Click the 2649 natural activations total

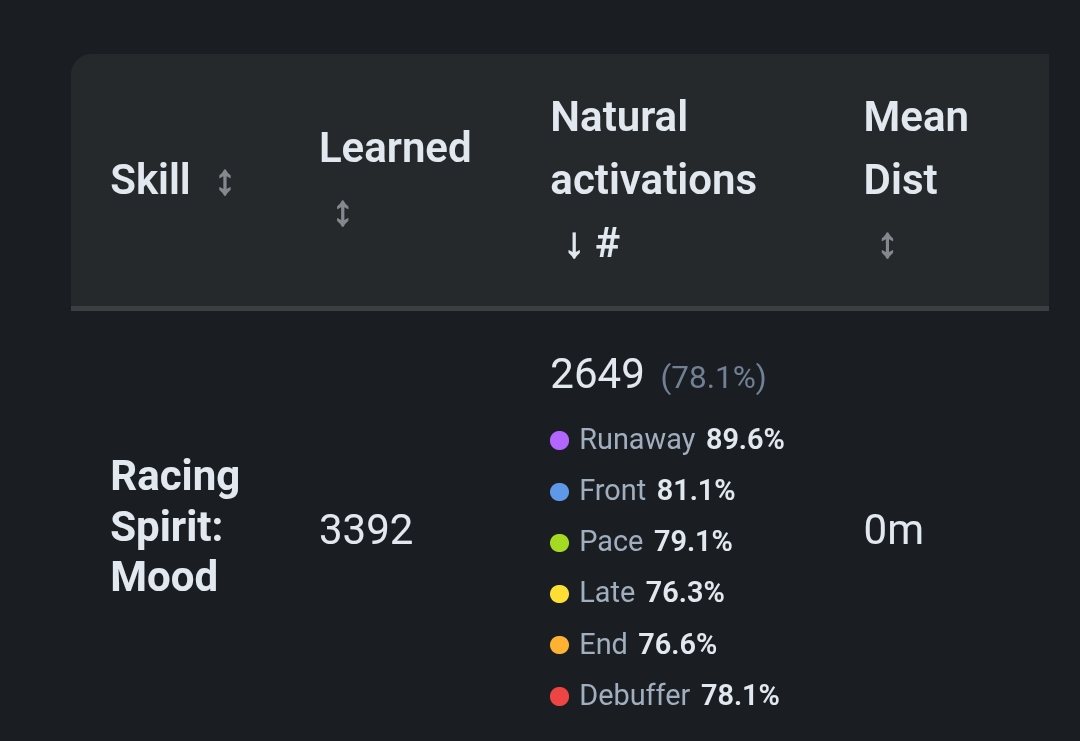[596, 375]
